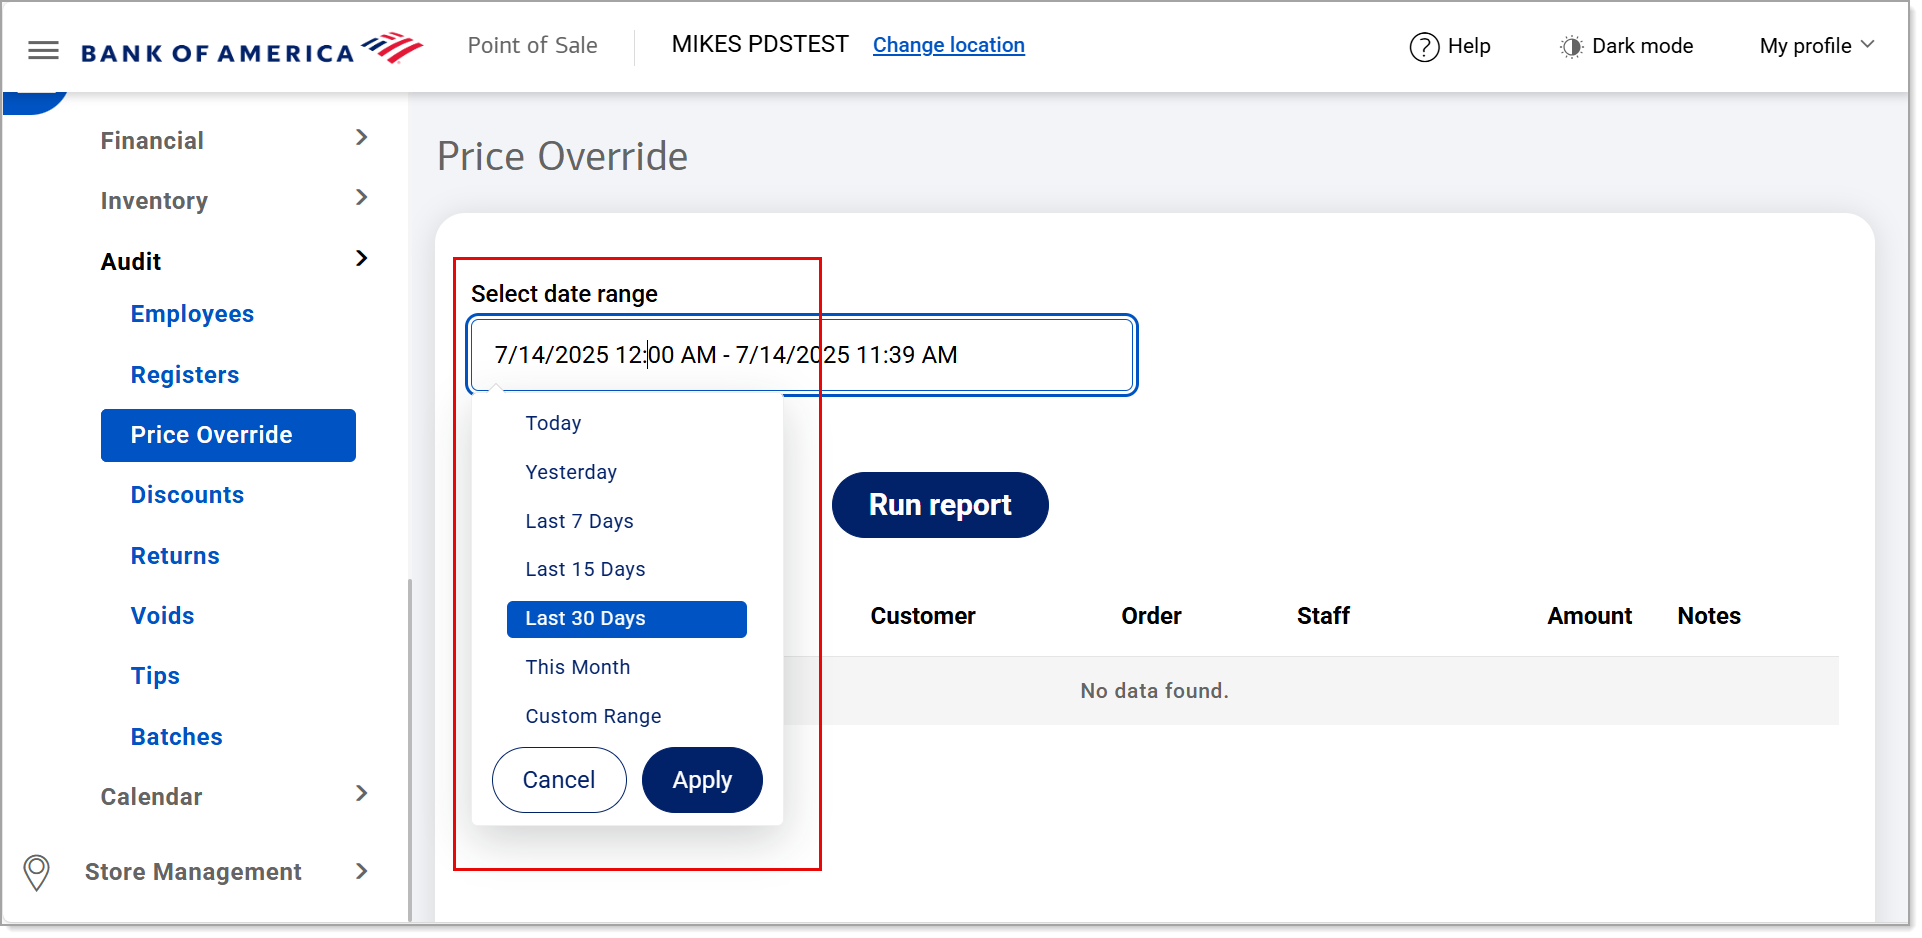Cancel the date range selection

[x=559, y=780]
